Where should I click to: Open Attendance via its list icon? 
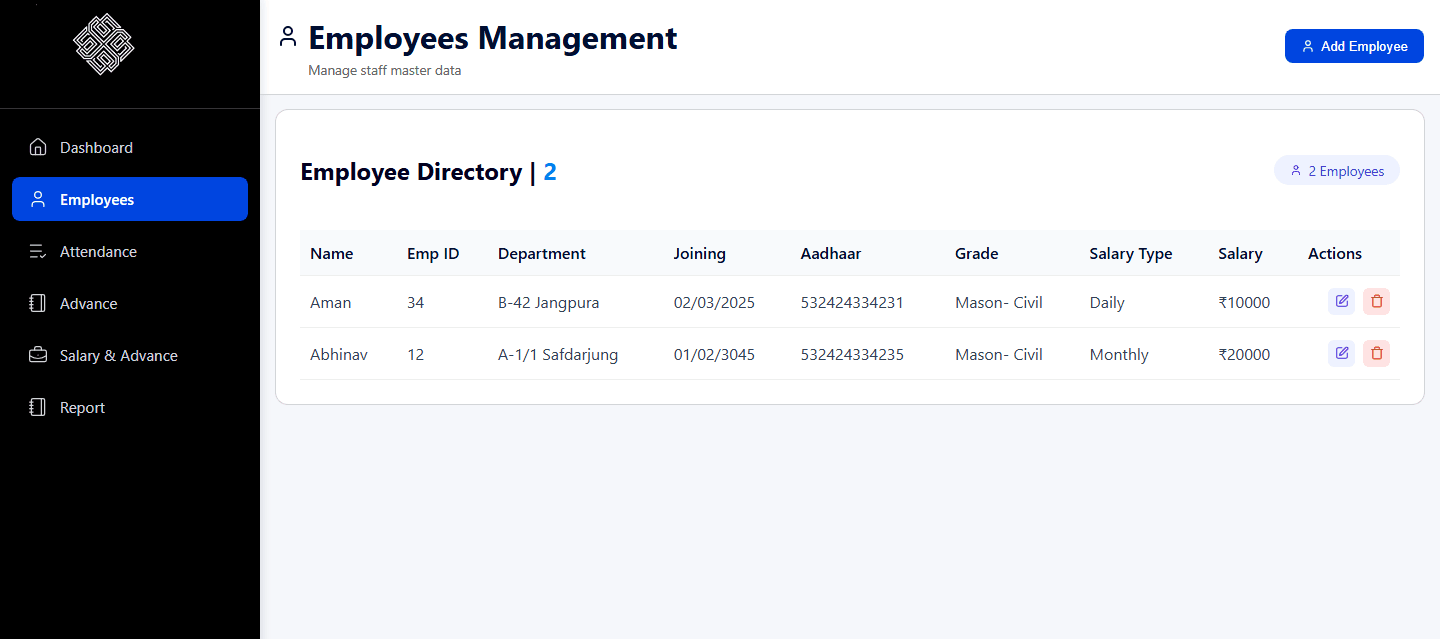coord(37,251)
